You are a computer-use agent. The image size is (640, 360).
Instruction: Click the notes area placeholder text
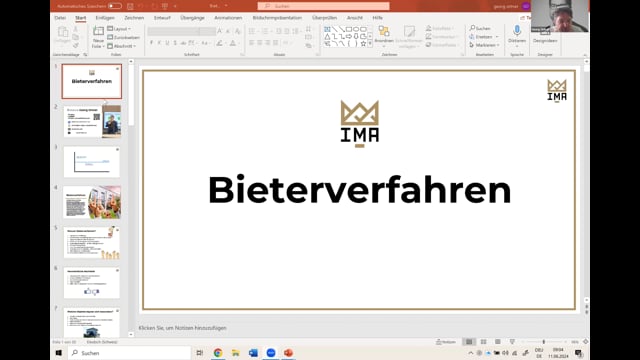[x=182, y=328]
